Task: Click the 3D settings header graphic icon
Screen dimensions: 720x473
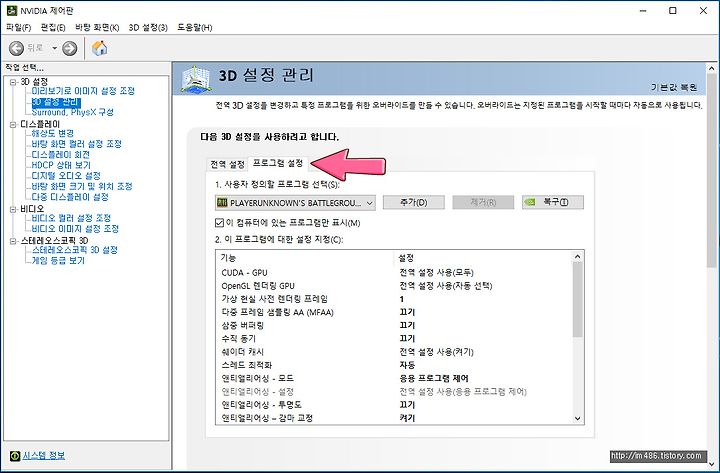Action: (x=196, y=79)
